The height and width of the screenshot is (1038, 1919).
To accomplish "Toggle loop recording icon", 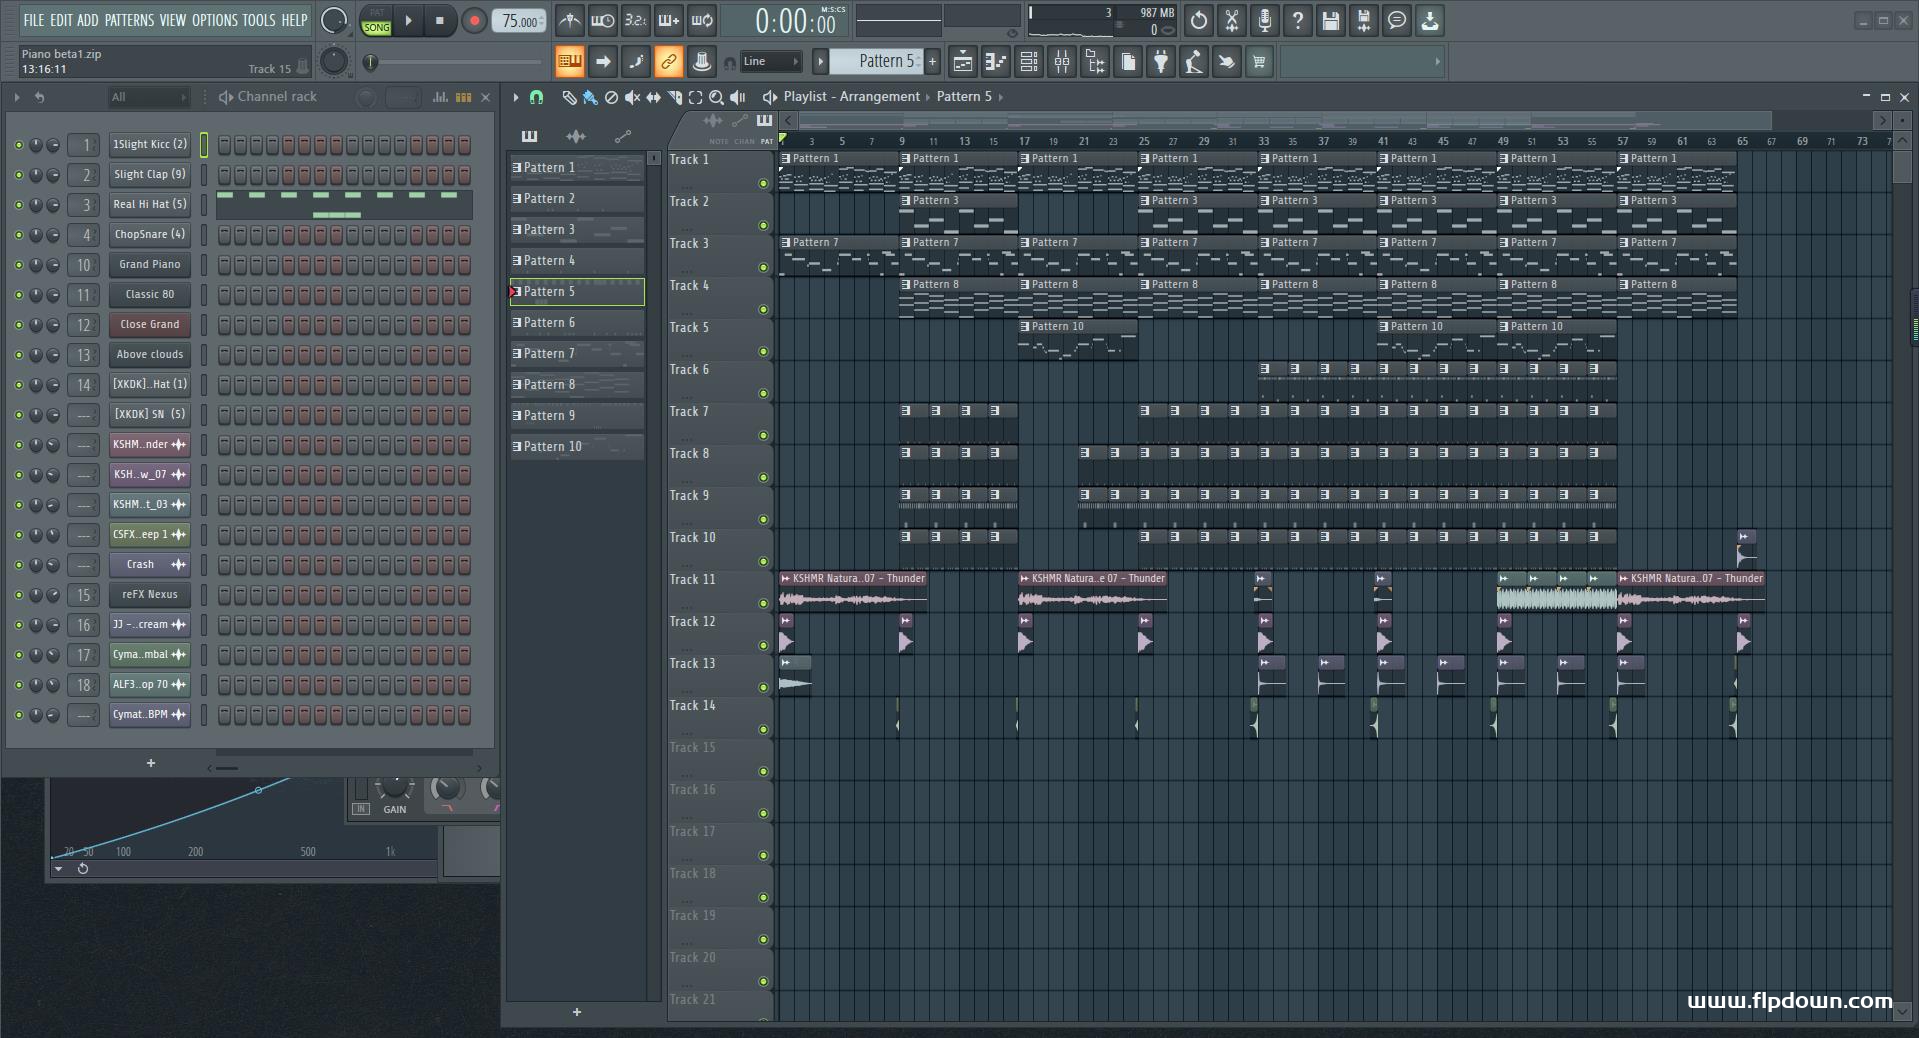I will pos(702,20).
